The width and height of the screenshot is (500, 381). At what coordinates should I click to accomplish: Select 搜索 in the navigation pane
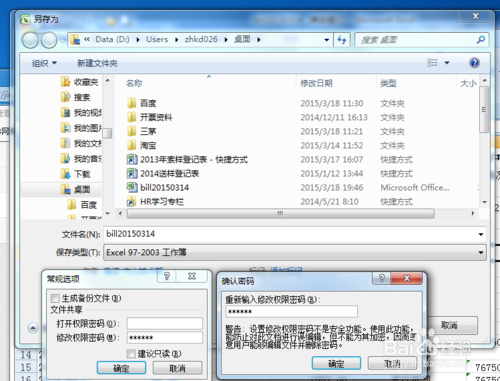point(76,97)
